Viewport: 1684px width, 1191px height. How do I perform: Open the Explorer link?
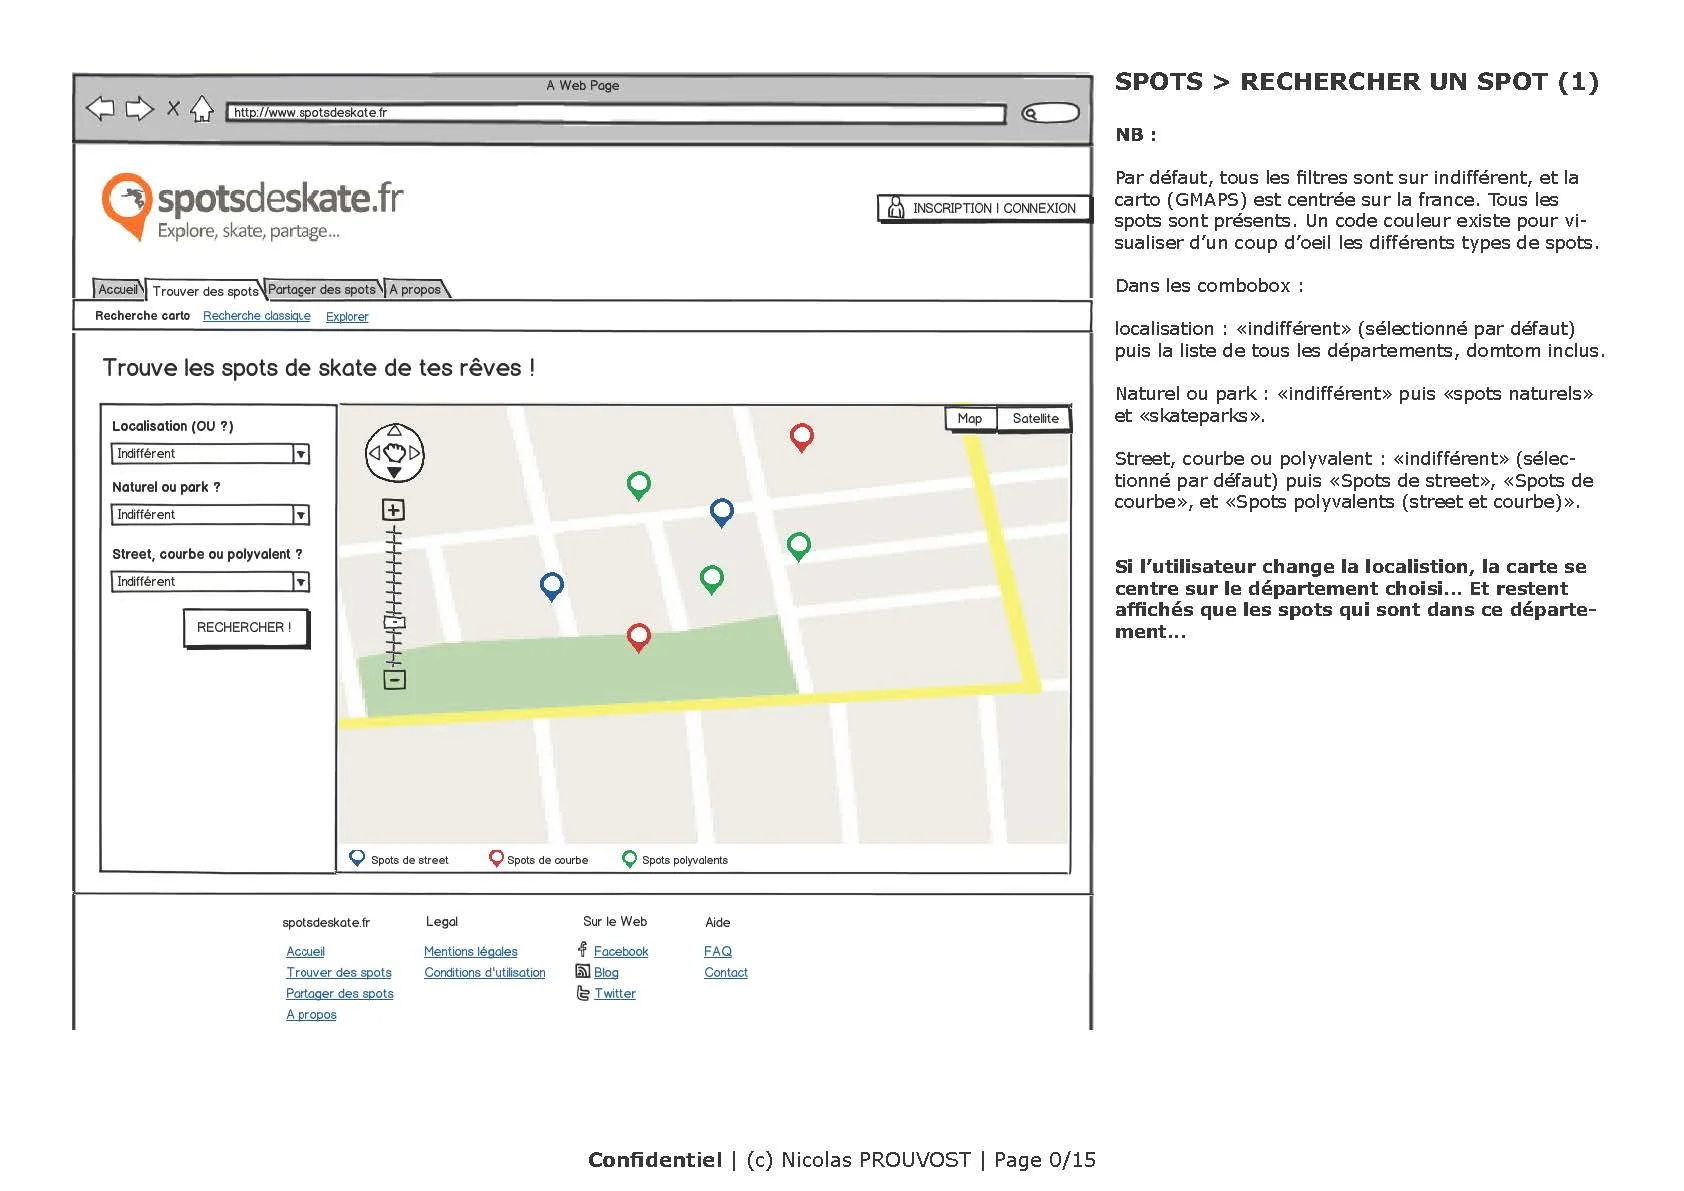pos(347,317)
